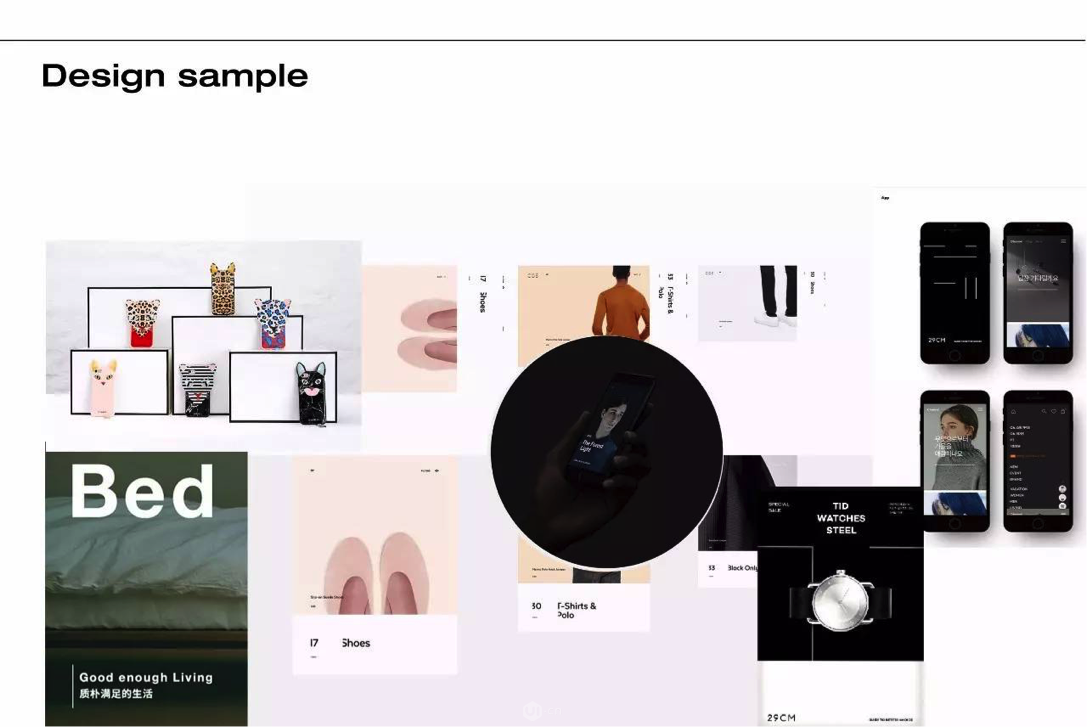Select the top-right phone with blue hair image
This screenshot has width=1087, height=727.
click(1038, 292)
